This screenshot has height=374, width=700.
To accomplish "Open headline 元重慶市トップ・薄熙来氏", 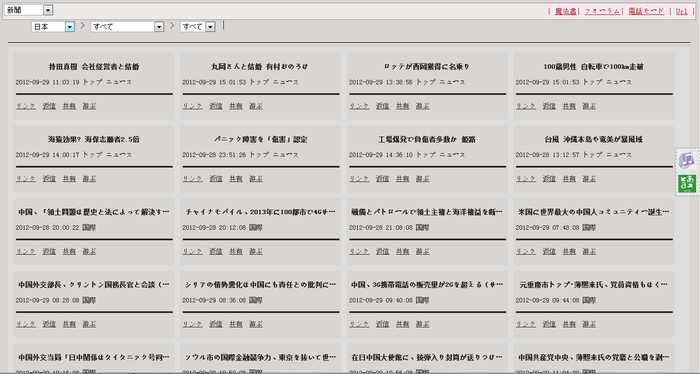I will pyautogui.click(x=593, y=285).
